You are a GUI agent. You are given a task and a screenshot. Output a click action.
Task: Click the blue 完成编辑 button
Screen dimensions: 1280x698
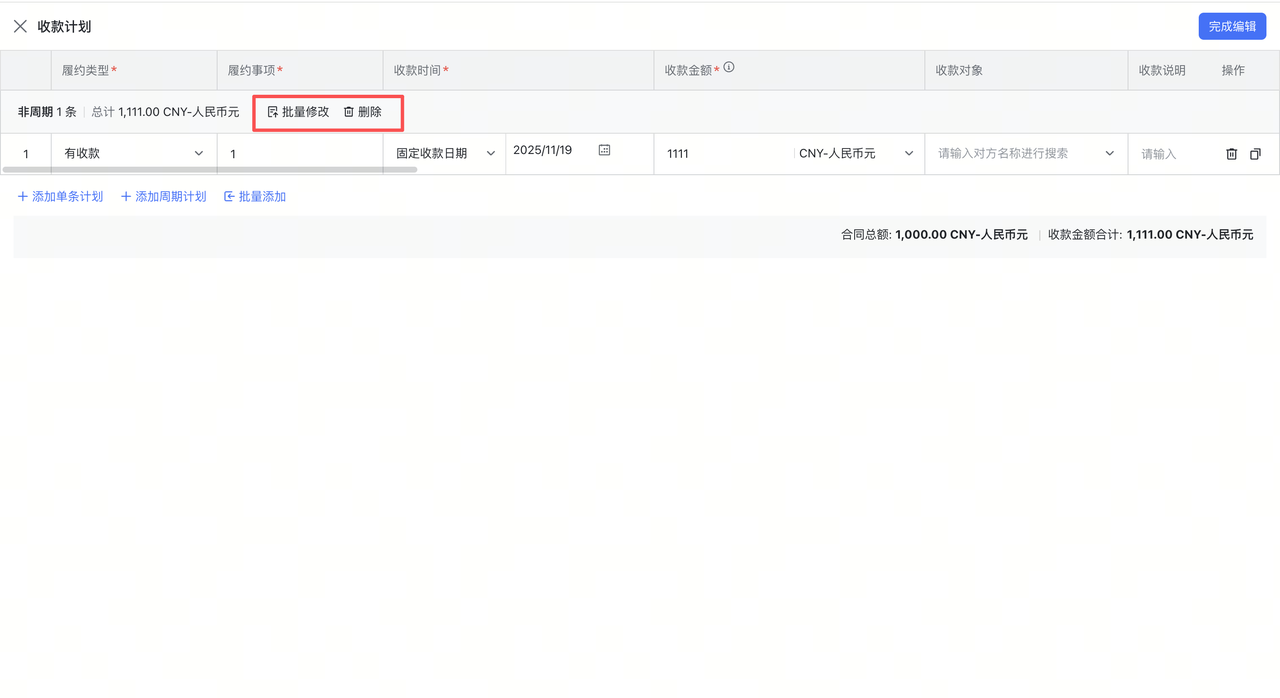tap(1232, 26)
